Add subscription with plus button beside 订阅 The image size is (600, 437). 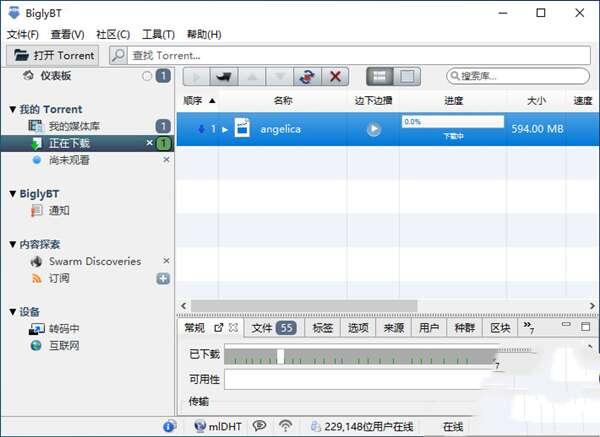163,278
